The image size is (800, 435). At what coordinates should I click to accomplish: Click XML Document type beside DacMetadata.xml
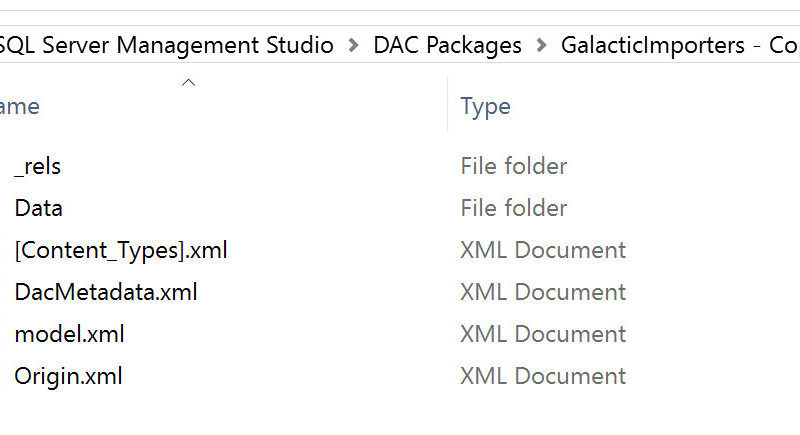543,292
